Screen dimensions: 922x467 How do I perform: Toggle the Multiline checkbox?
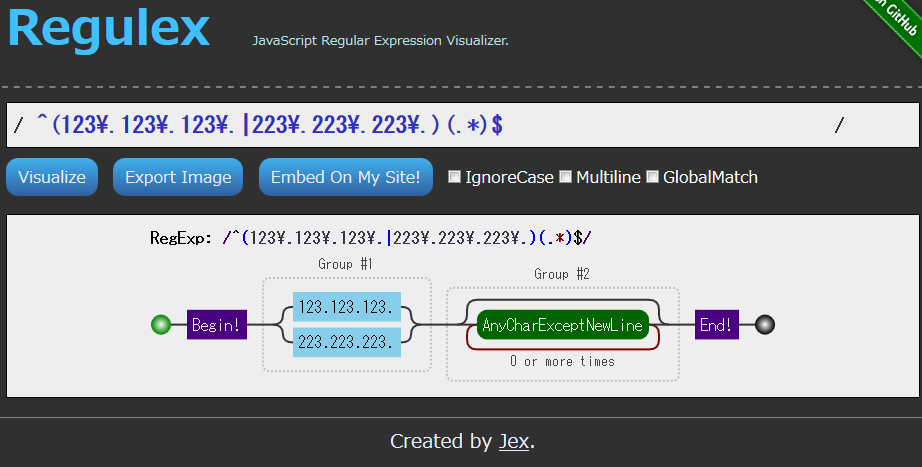[565, 176]
